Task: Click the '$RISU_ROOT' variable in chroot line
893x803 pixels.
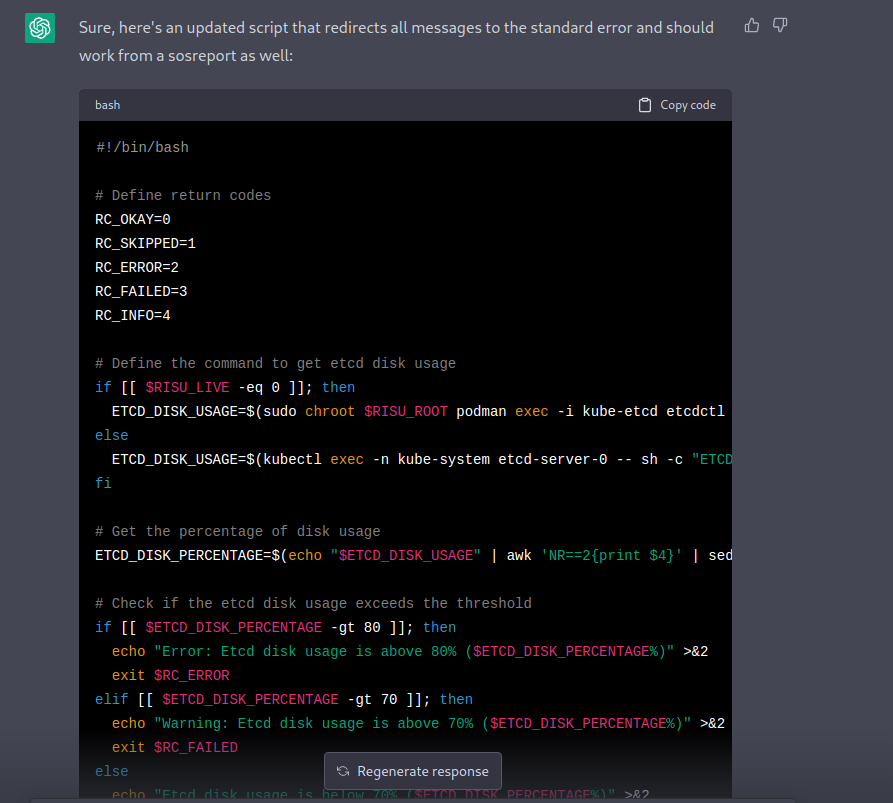Action: [x=405, y=411]
